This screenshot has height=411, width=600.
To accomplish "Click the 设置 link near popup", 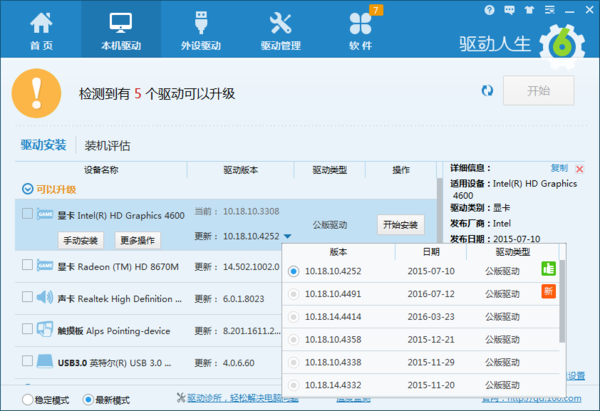I will tap(576, 376).
